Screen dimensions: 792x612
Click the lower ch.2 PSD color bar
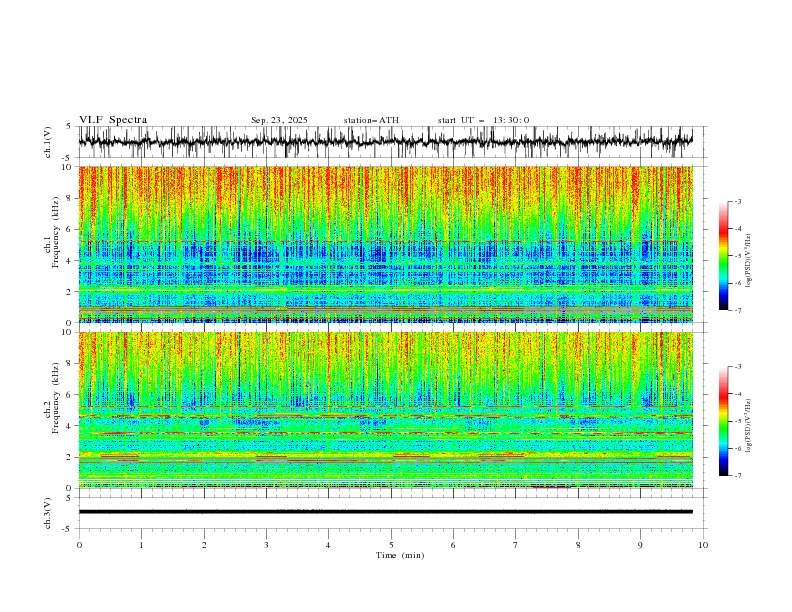click(x=723, y=421)
